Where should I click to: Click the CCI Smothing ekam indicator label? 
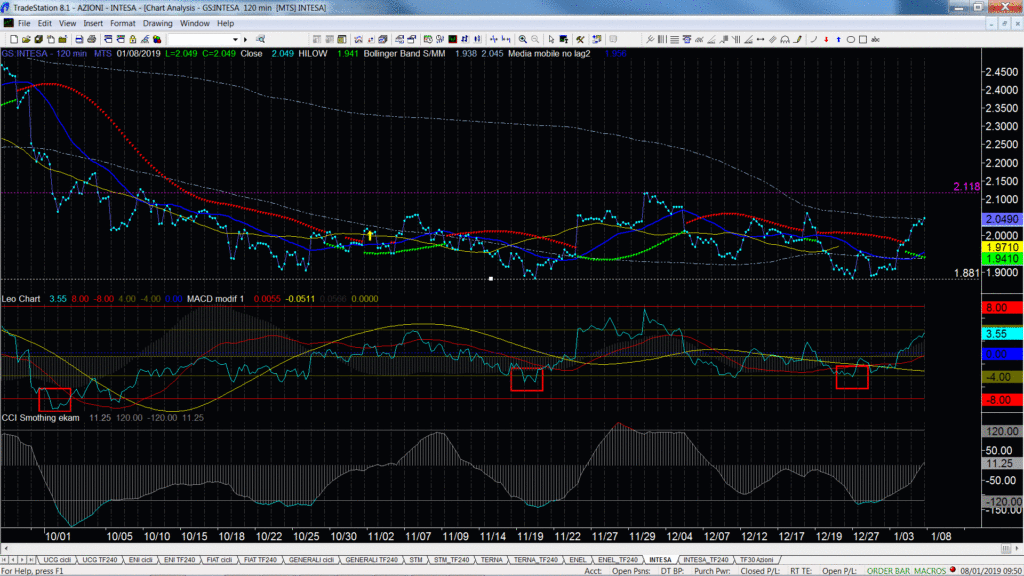[40, 417]
